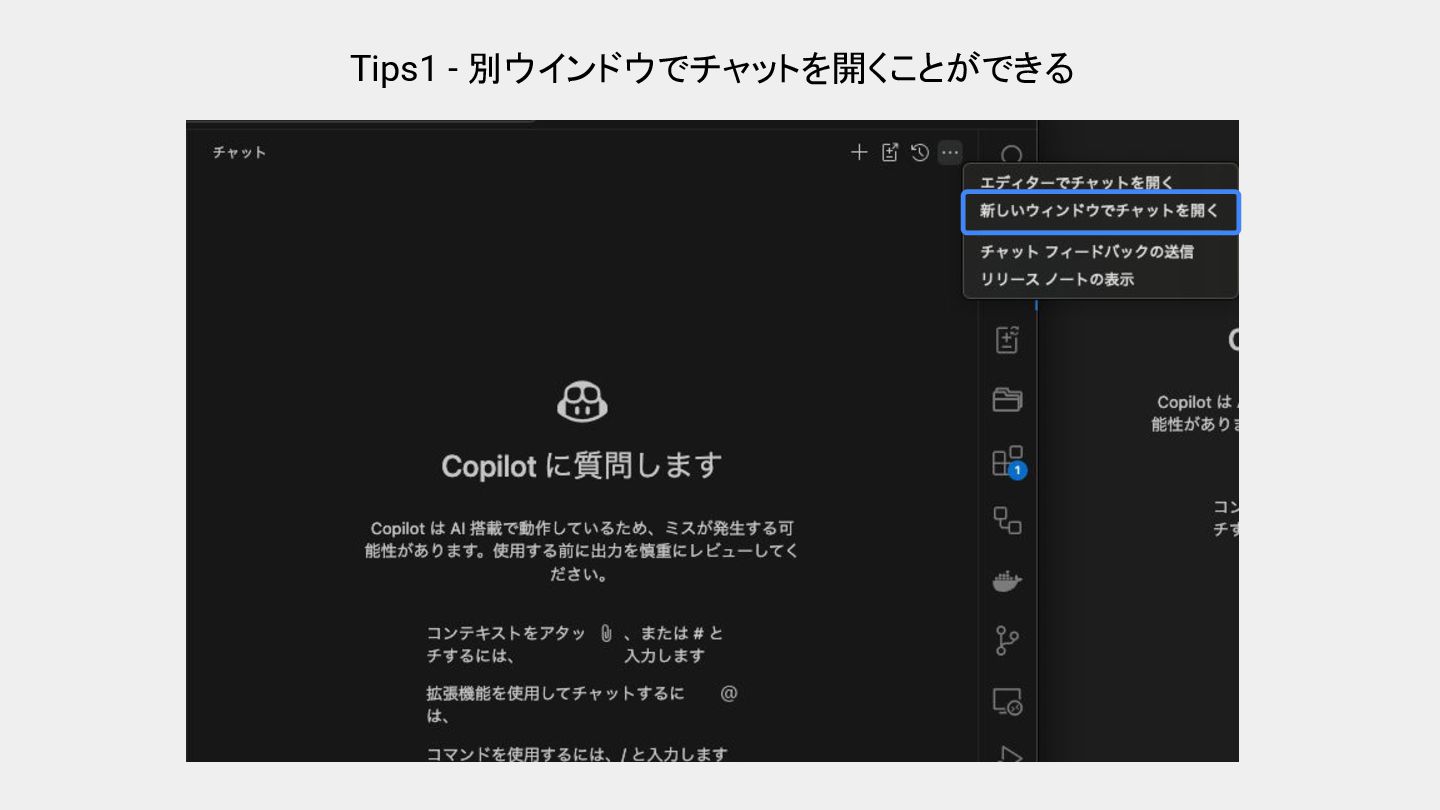Viewport: 1440px width, 810px height.
Task: Open the Source Control branch icon
Action: (x=1007, y=641)
